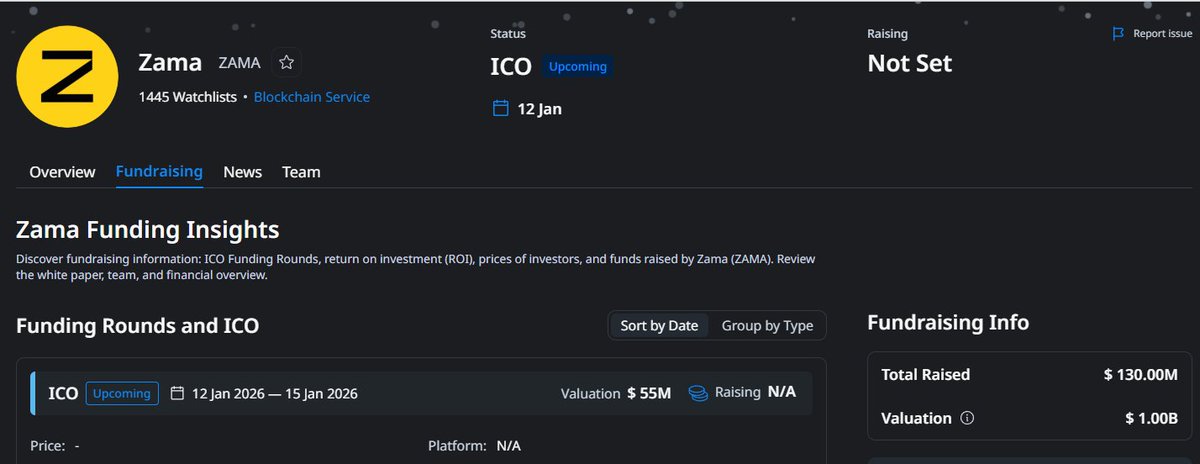Click the Upcoming badge next to ICO status
This screenshot has width=1200, height=464.
coord(578,66)
